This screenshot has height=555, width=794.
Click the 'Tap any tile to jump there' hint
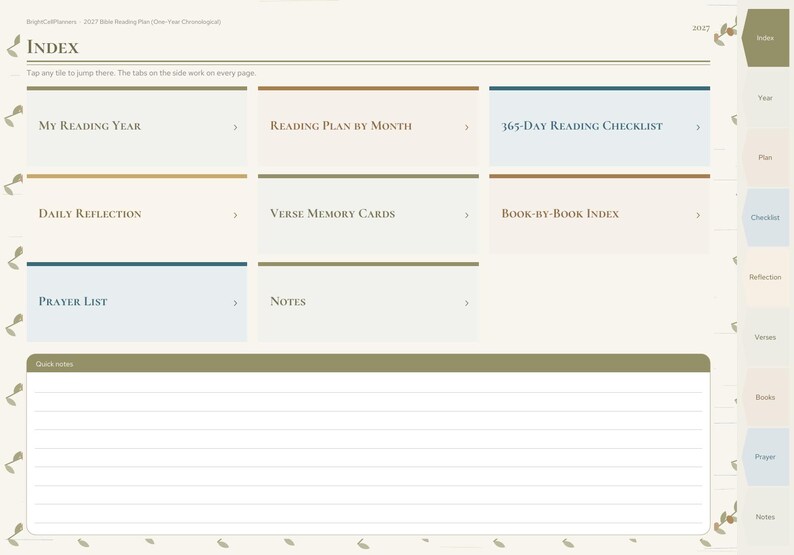[141, 73]
